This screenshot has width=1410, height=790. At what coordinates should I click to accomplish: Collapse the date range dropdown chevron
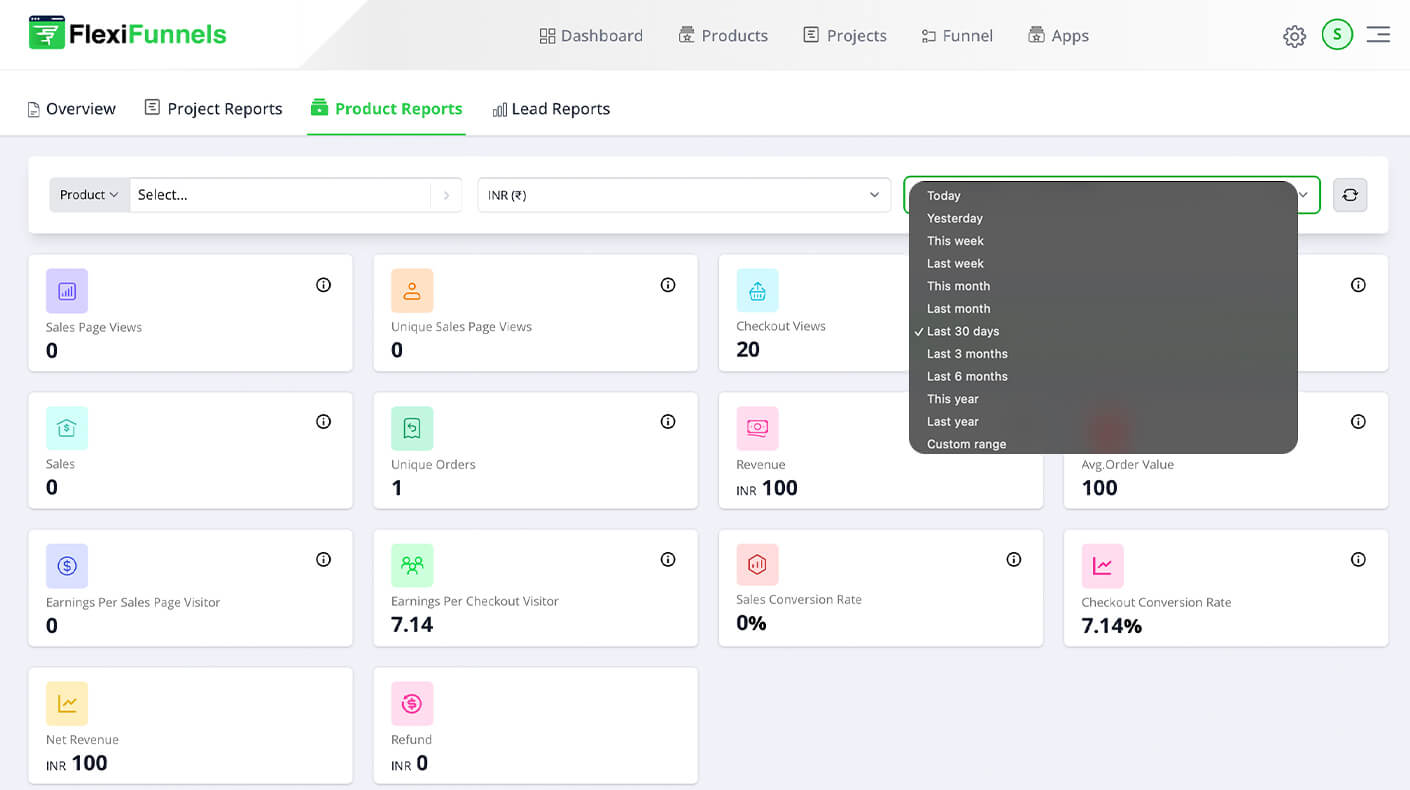point(1303,195)
